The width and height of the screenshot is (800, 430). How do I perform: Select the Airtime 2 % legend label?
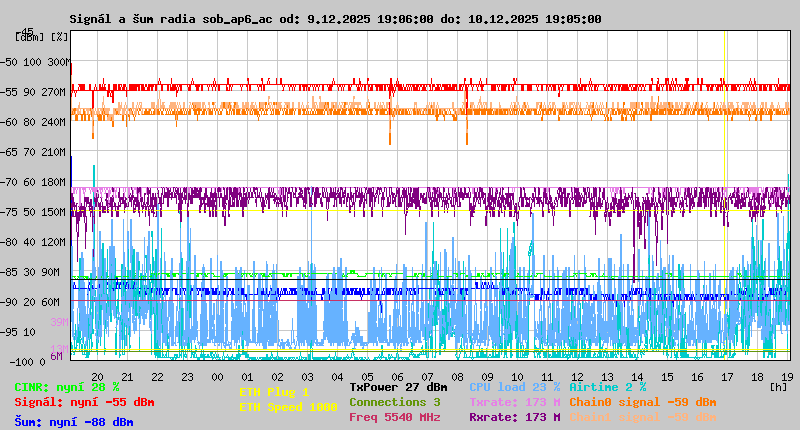(607, 387)
